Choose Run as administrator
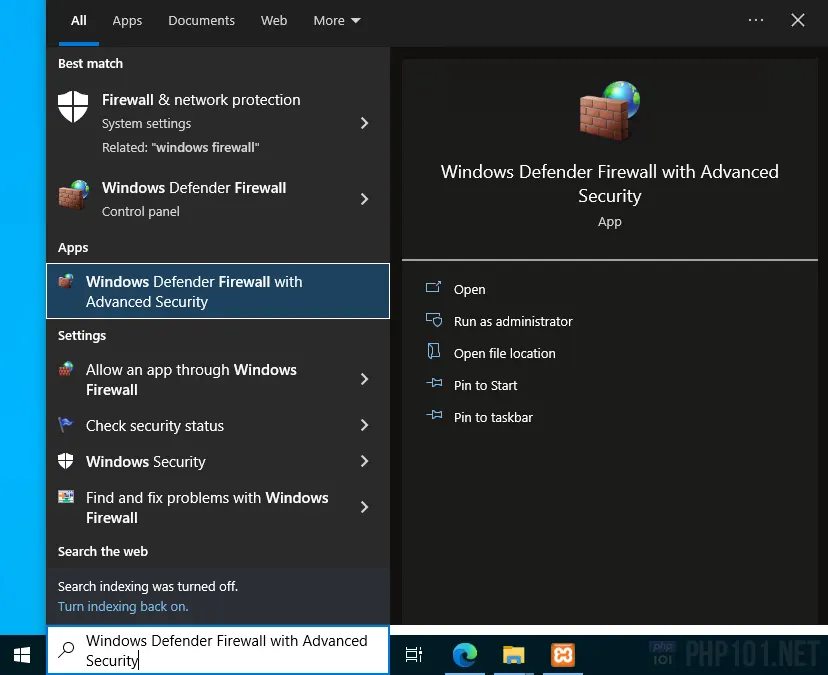The width and height of the screenshot is (828, 675). coord(513,321)
